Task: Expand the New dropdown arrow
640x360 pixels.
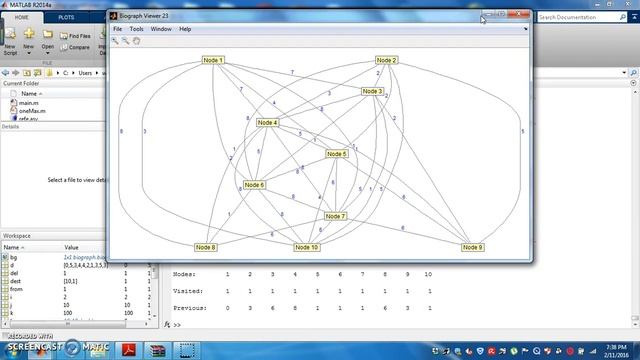Action: coord(29,53)
